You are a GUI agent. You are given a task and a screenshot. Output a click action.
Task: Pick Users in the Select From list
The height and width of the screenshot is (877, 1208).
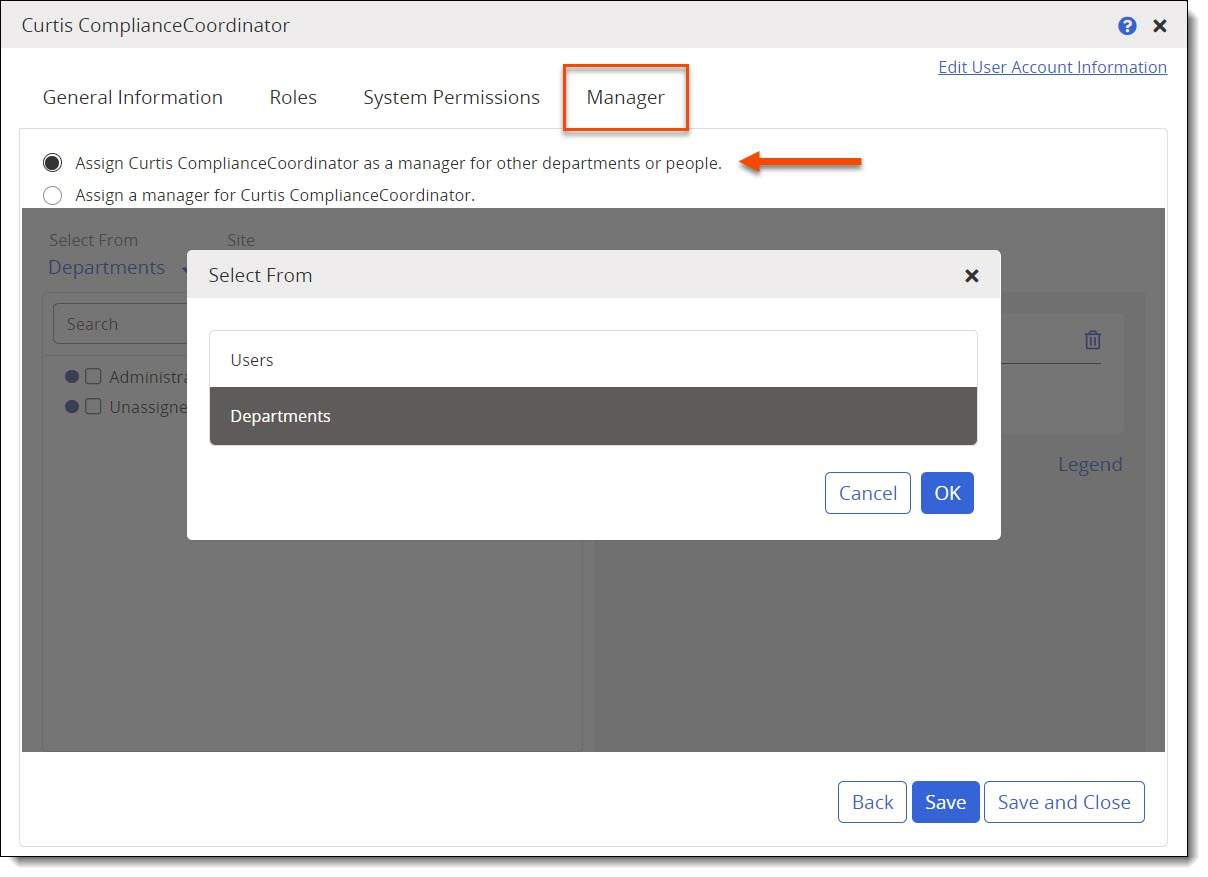pos(593,360)
